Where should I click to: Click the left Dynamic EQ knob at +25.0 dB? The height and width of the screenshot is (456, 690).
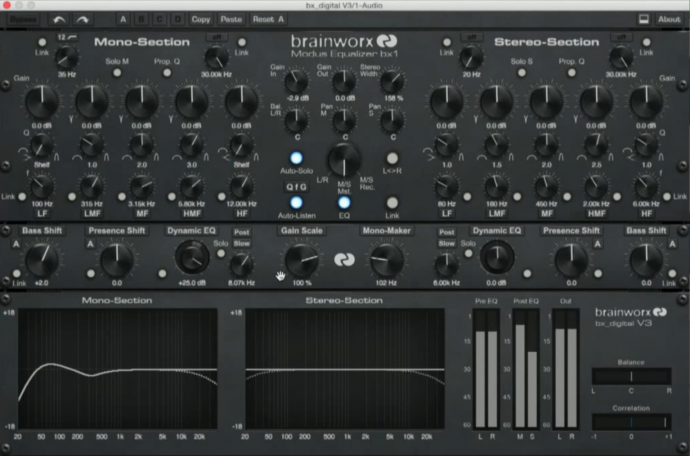192,257
